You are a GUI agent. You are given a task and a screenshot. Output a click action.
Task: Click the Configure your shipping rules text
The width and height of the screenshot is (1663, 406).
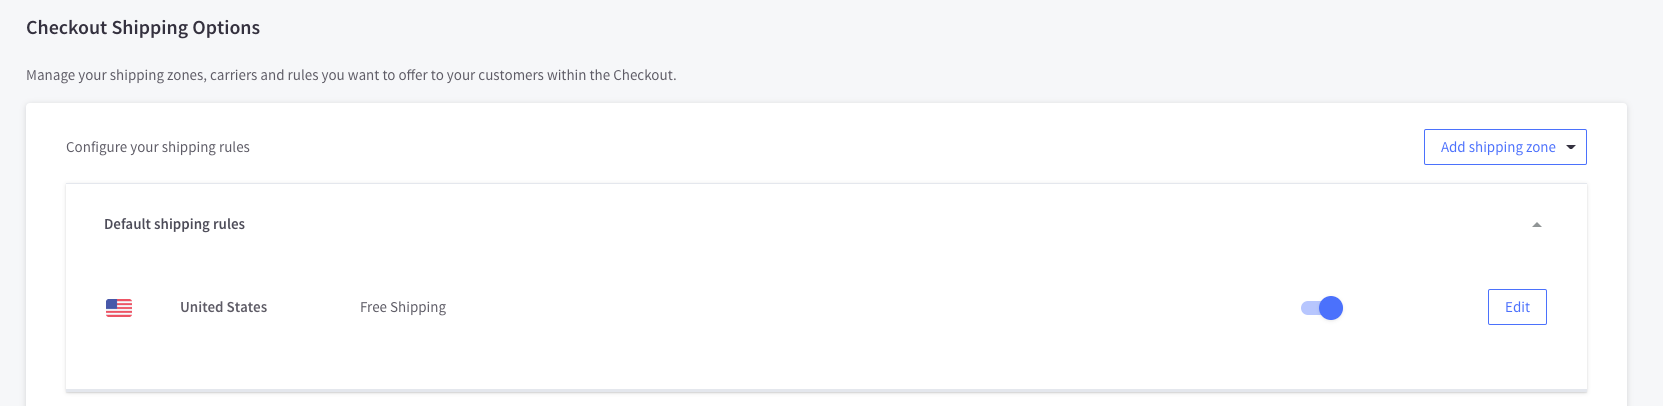[x=158, y=147]
